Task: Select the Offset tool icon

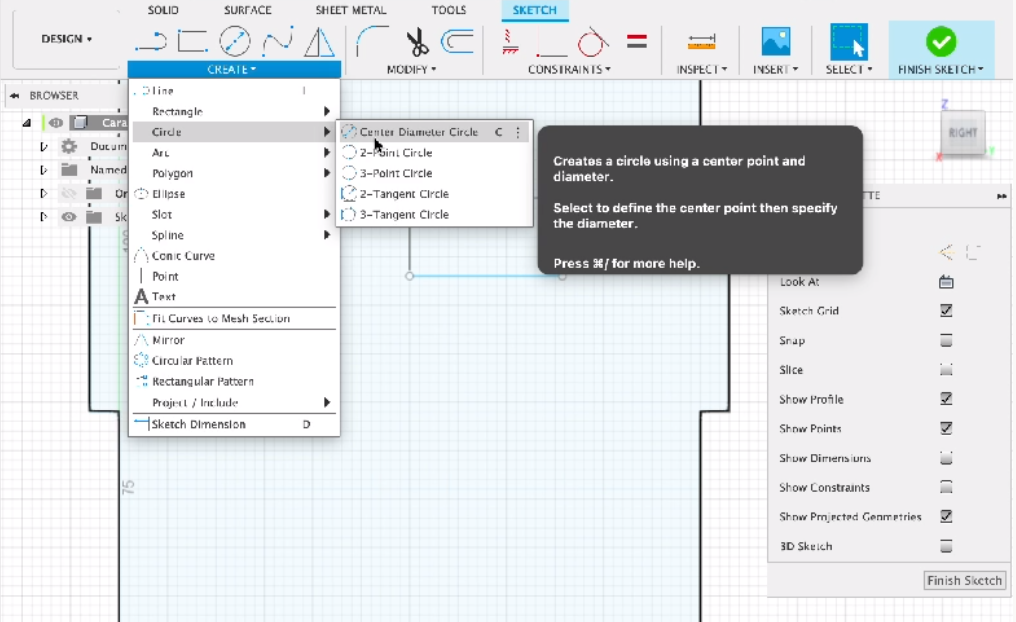Action: 457,41
